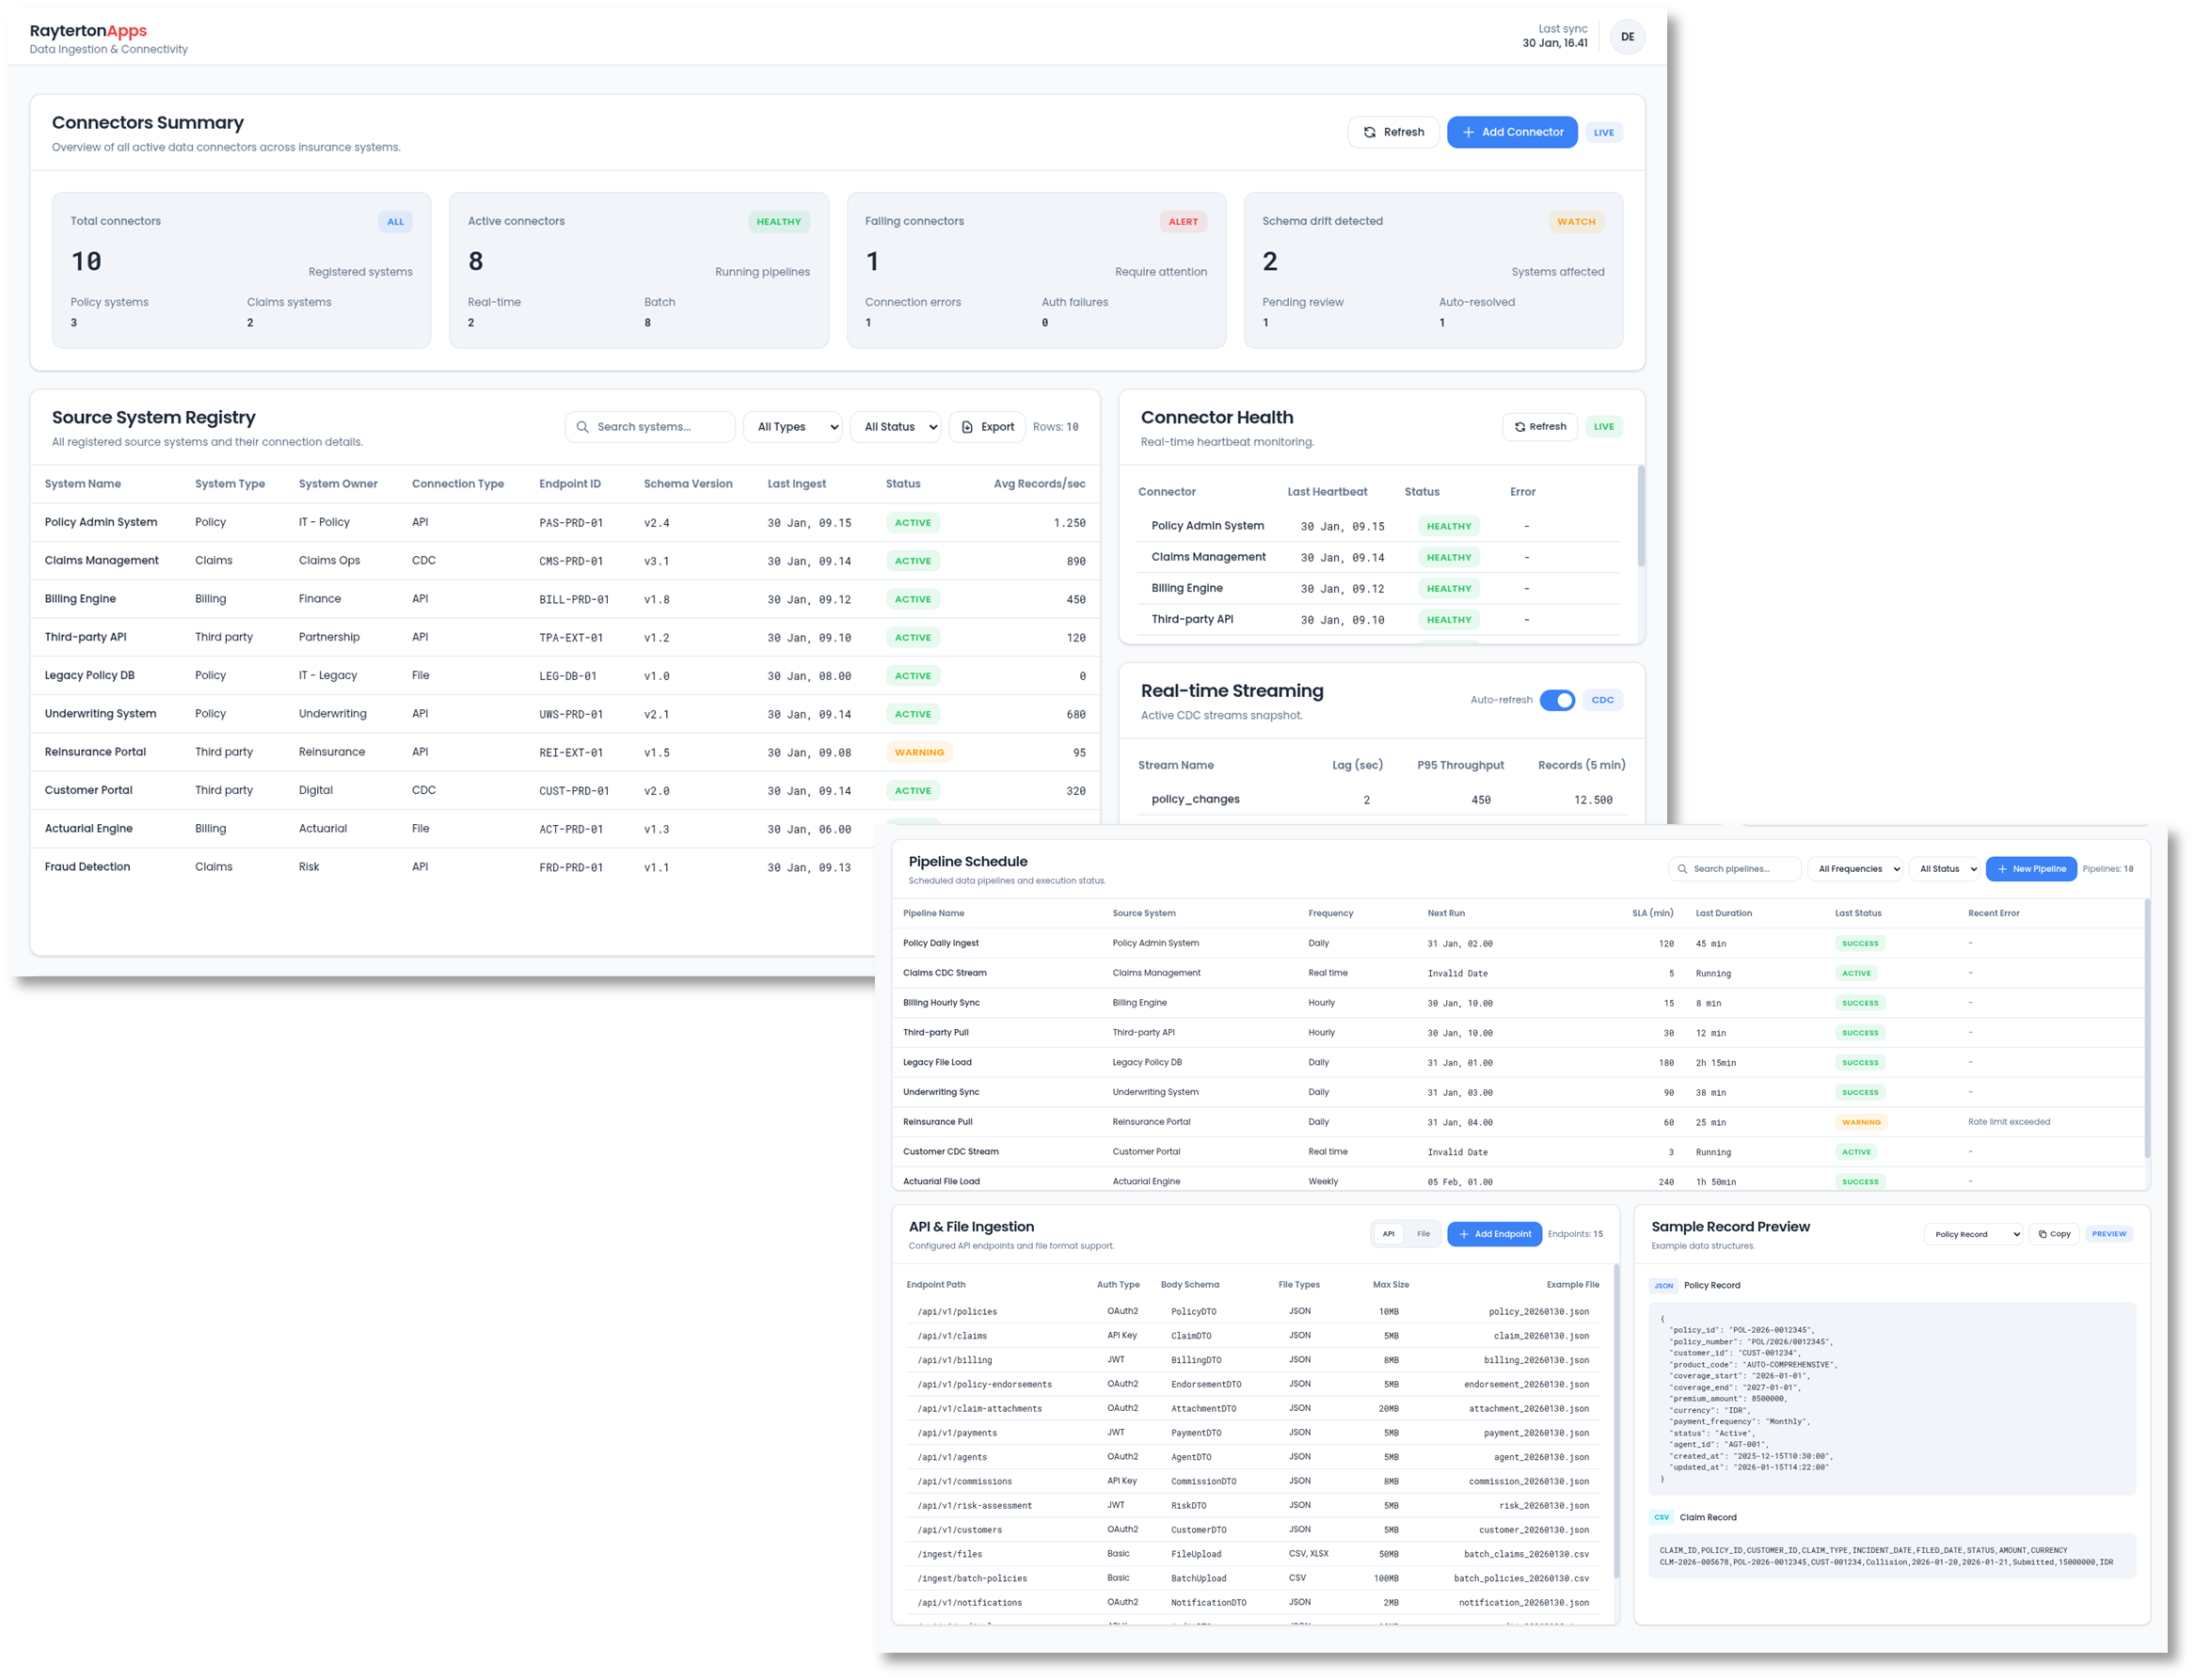Open the All Types dropdown
Screen dimensions: 2195x1680
point(792,426)
